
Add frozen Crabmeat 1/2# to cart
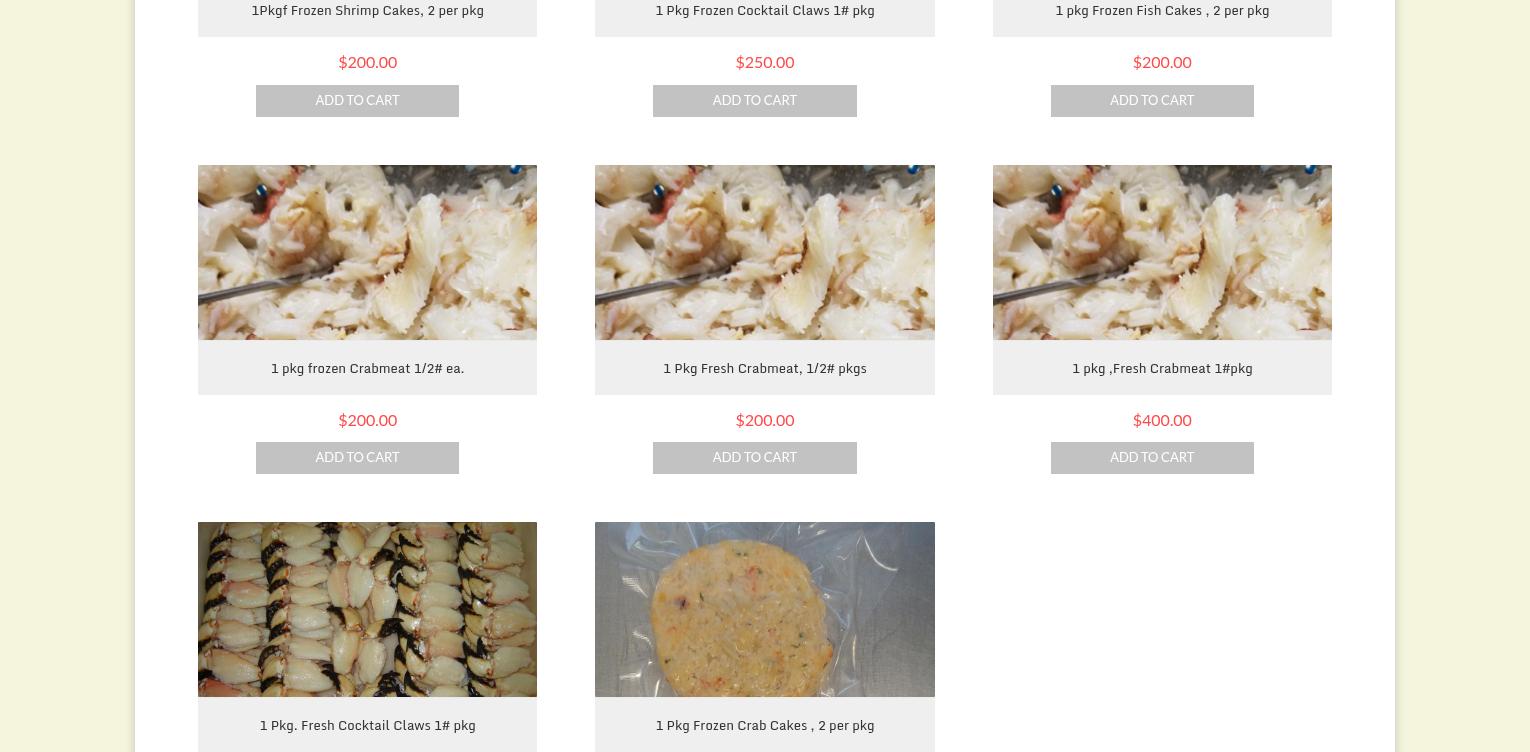point(357,458)
